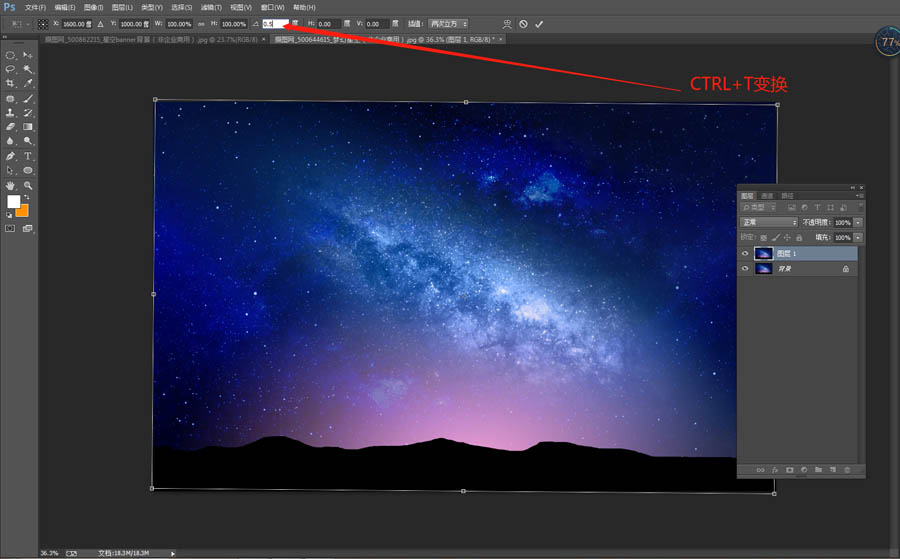Toggle lock transparent pixels
This screenshot has height=559, width=900.
(x=763, y=238)
